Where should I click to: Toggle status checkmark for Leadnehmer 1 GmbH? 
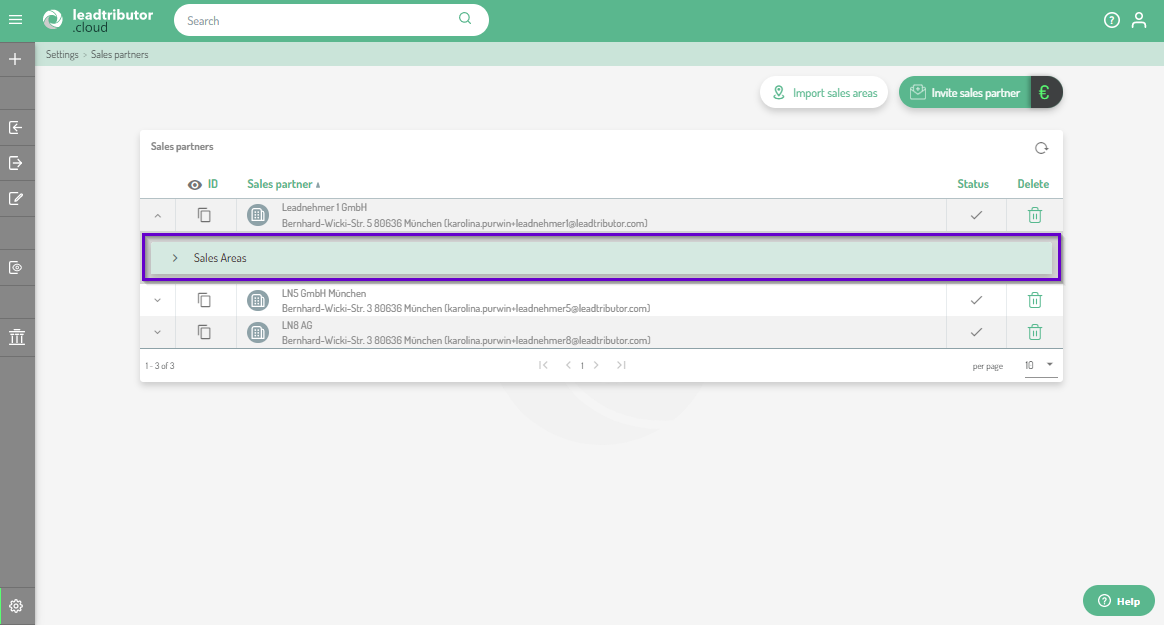point(976,215)
